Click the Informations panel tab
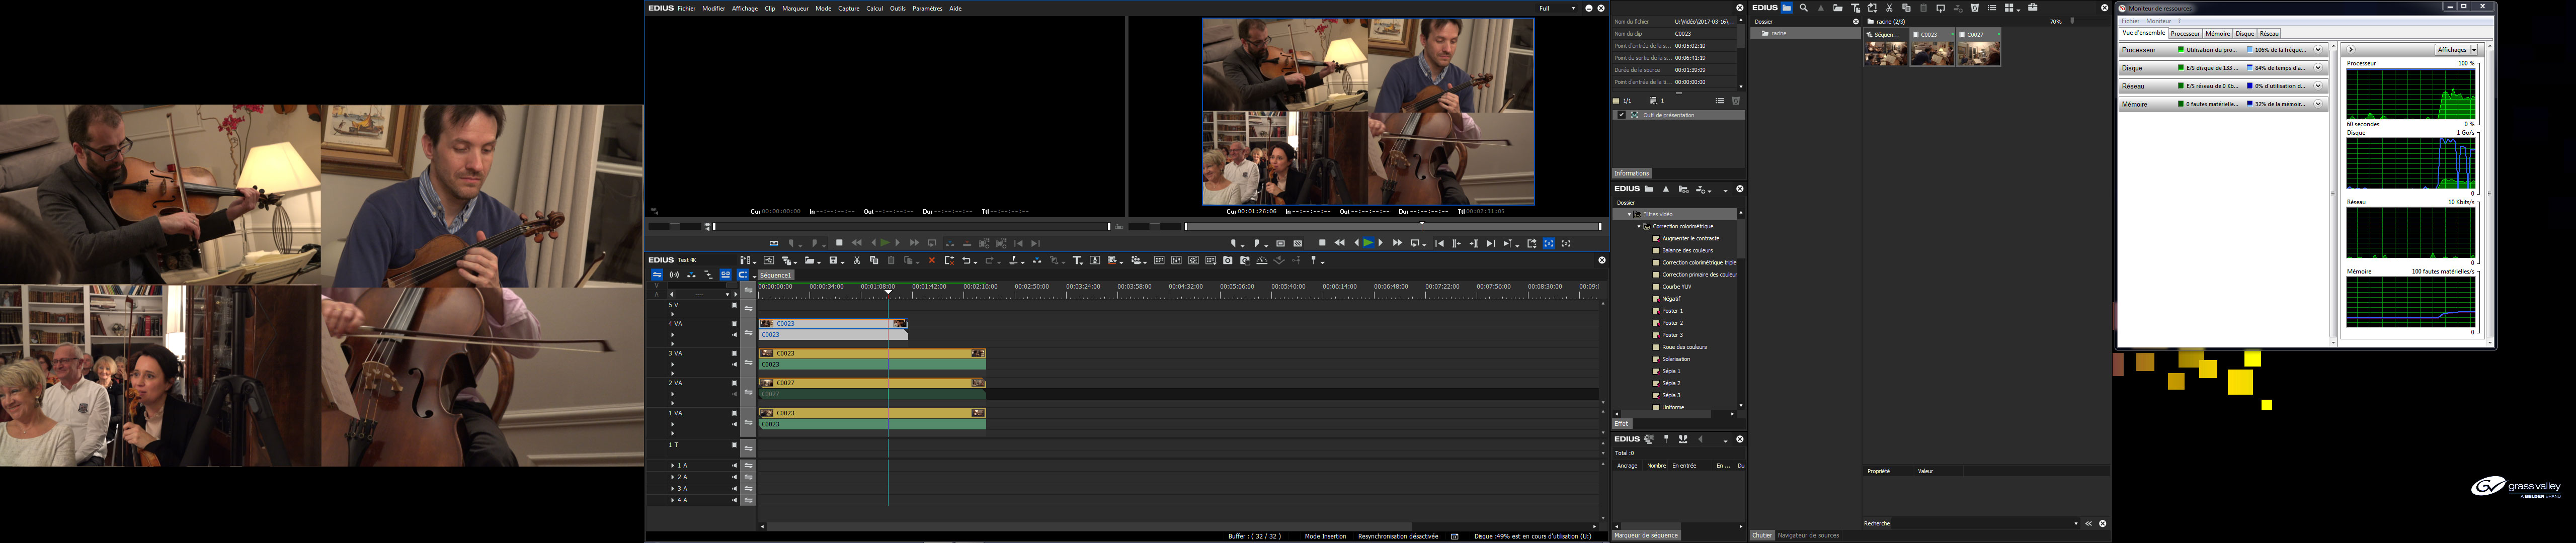Screen dimensions: 2576x543 (x=1631, y=173)
